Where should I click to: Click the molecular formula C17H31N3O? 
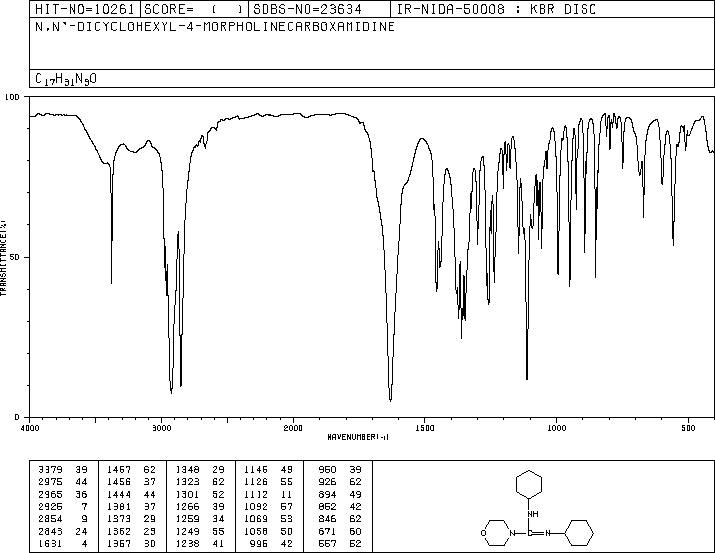[66, 79]
